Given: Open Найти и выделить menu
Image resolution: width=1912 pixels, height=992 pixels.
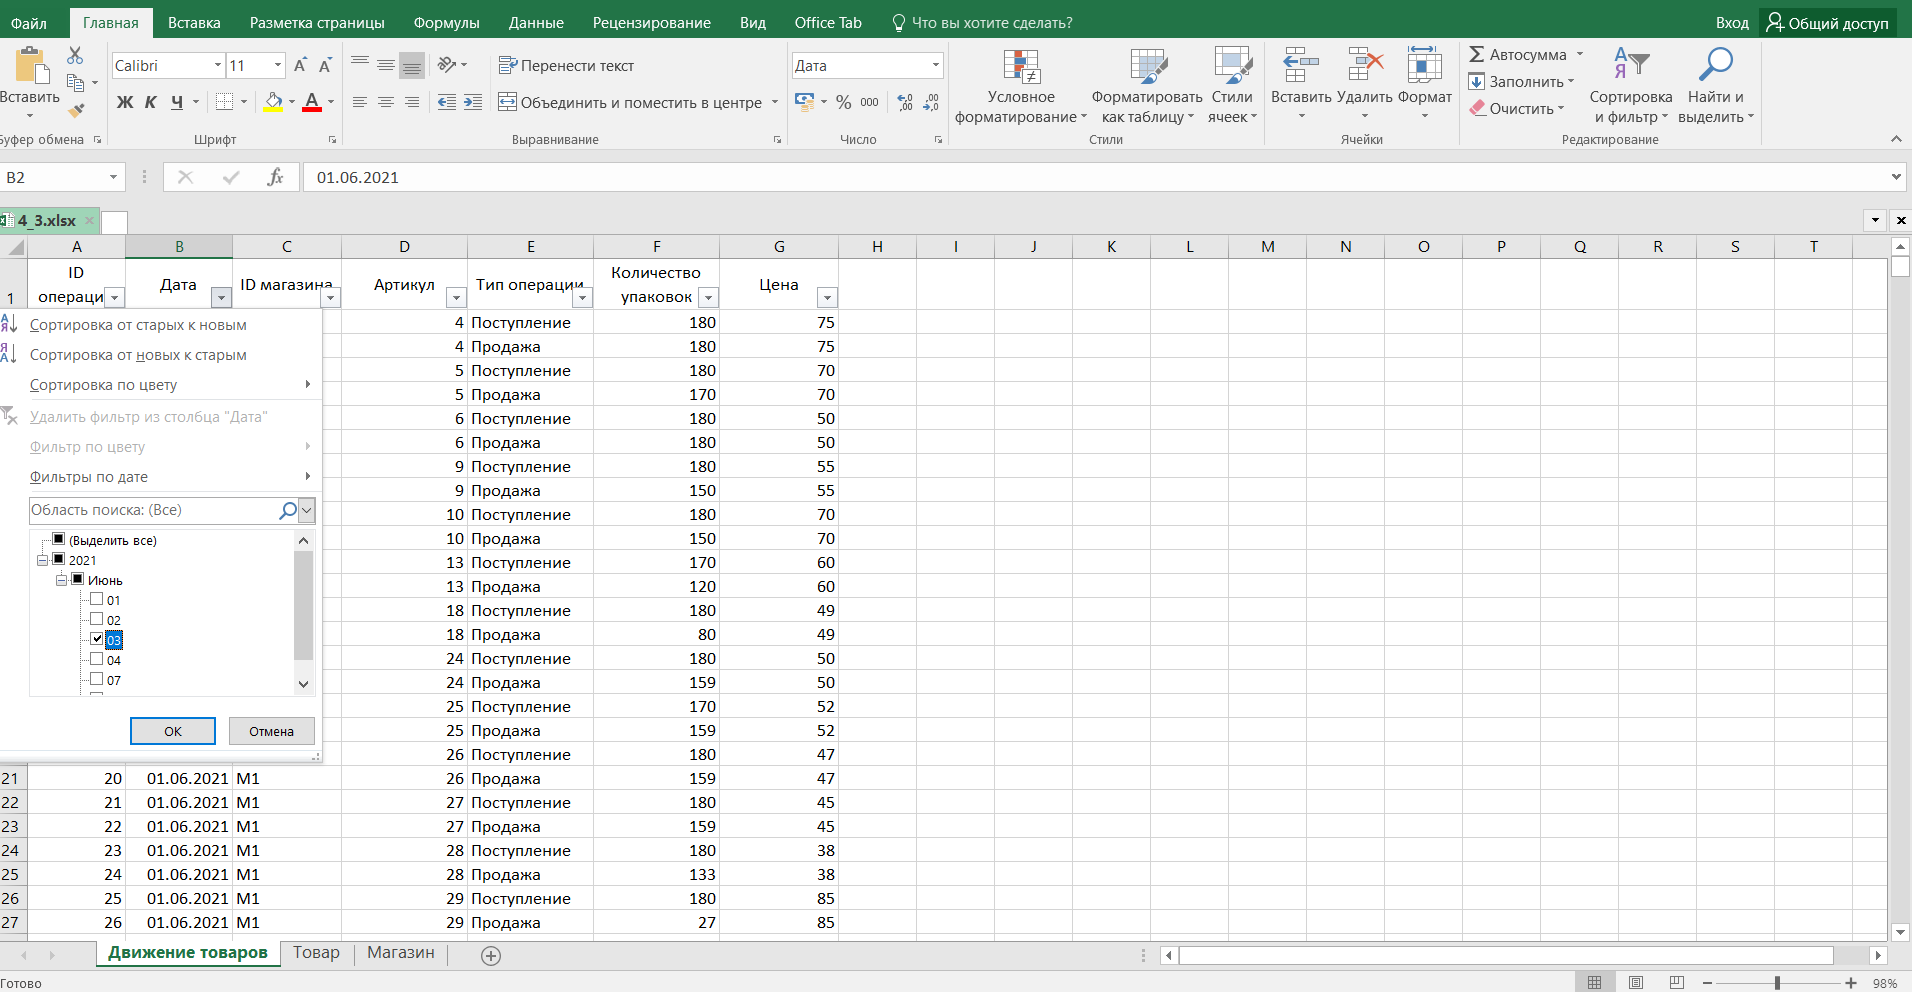Looking at the screenshot, I should point(1716,87).
